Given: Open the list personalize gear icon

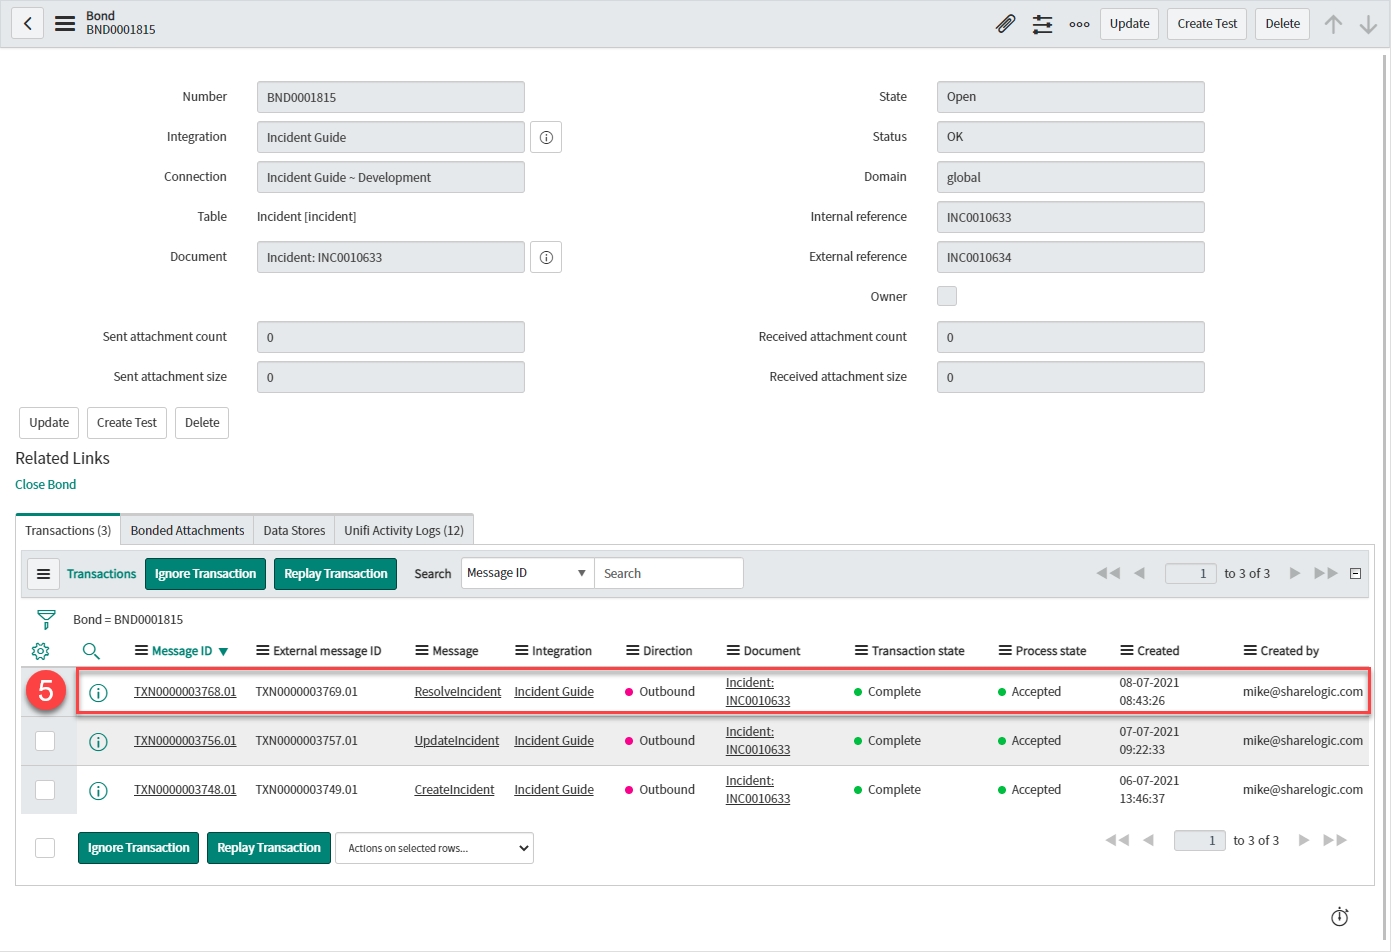Looking at the screenshot, I should (x=40, y=651).
